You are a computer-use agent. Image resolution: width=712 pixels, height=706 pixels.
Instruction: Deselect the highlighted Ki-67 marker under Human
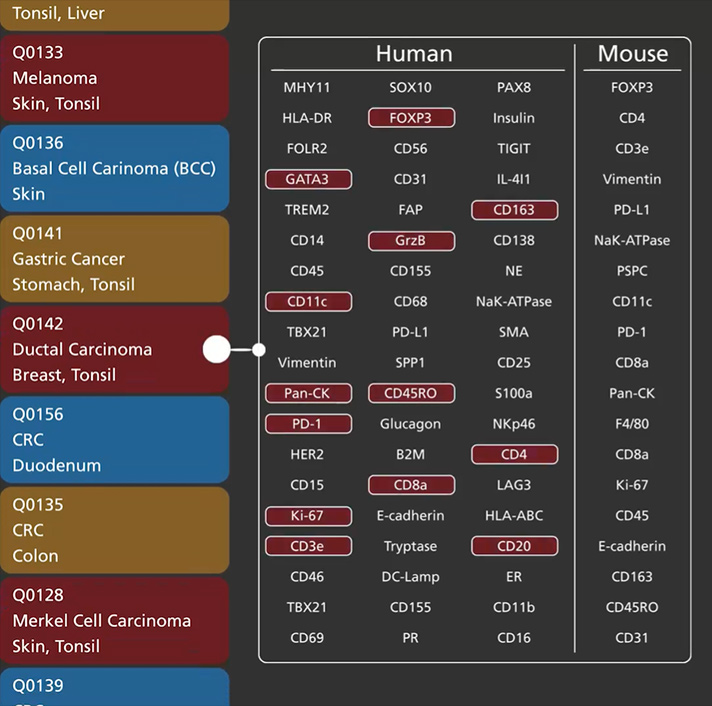point(307,516)
